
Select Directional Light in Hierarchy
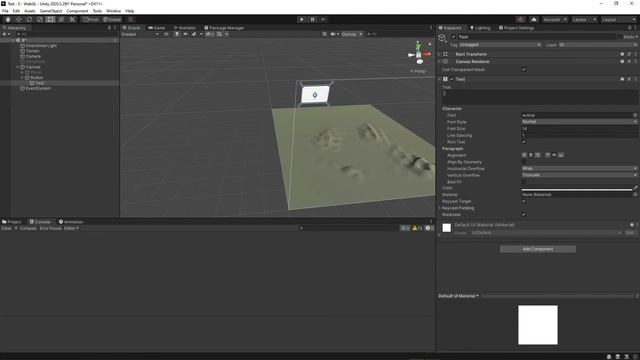click(x=41, y=46)
